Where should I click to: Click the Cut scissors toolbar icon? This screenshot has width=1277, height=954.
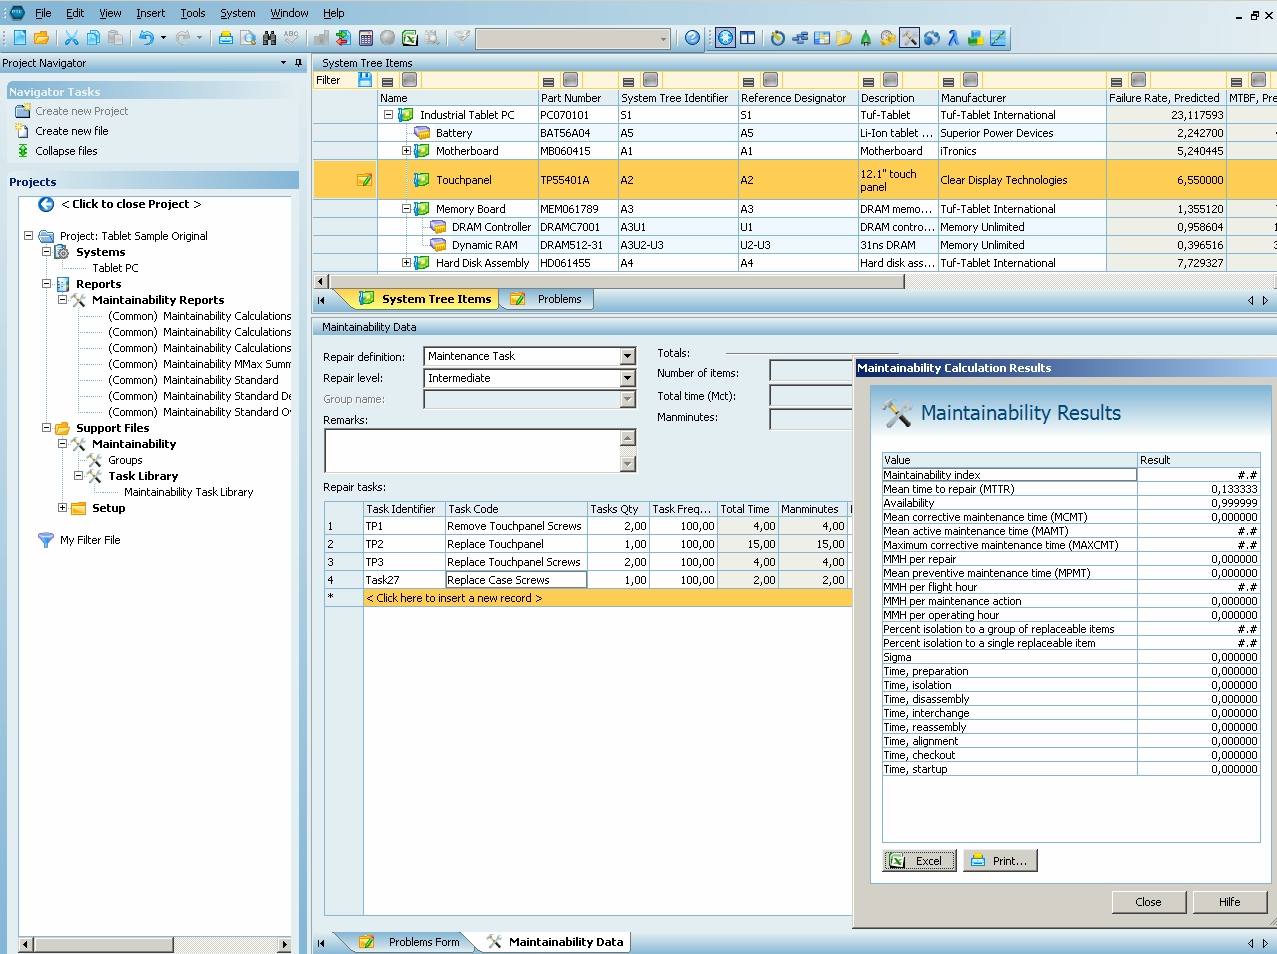pyautogui.click(x=71, y=38)
